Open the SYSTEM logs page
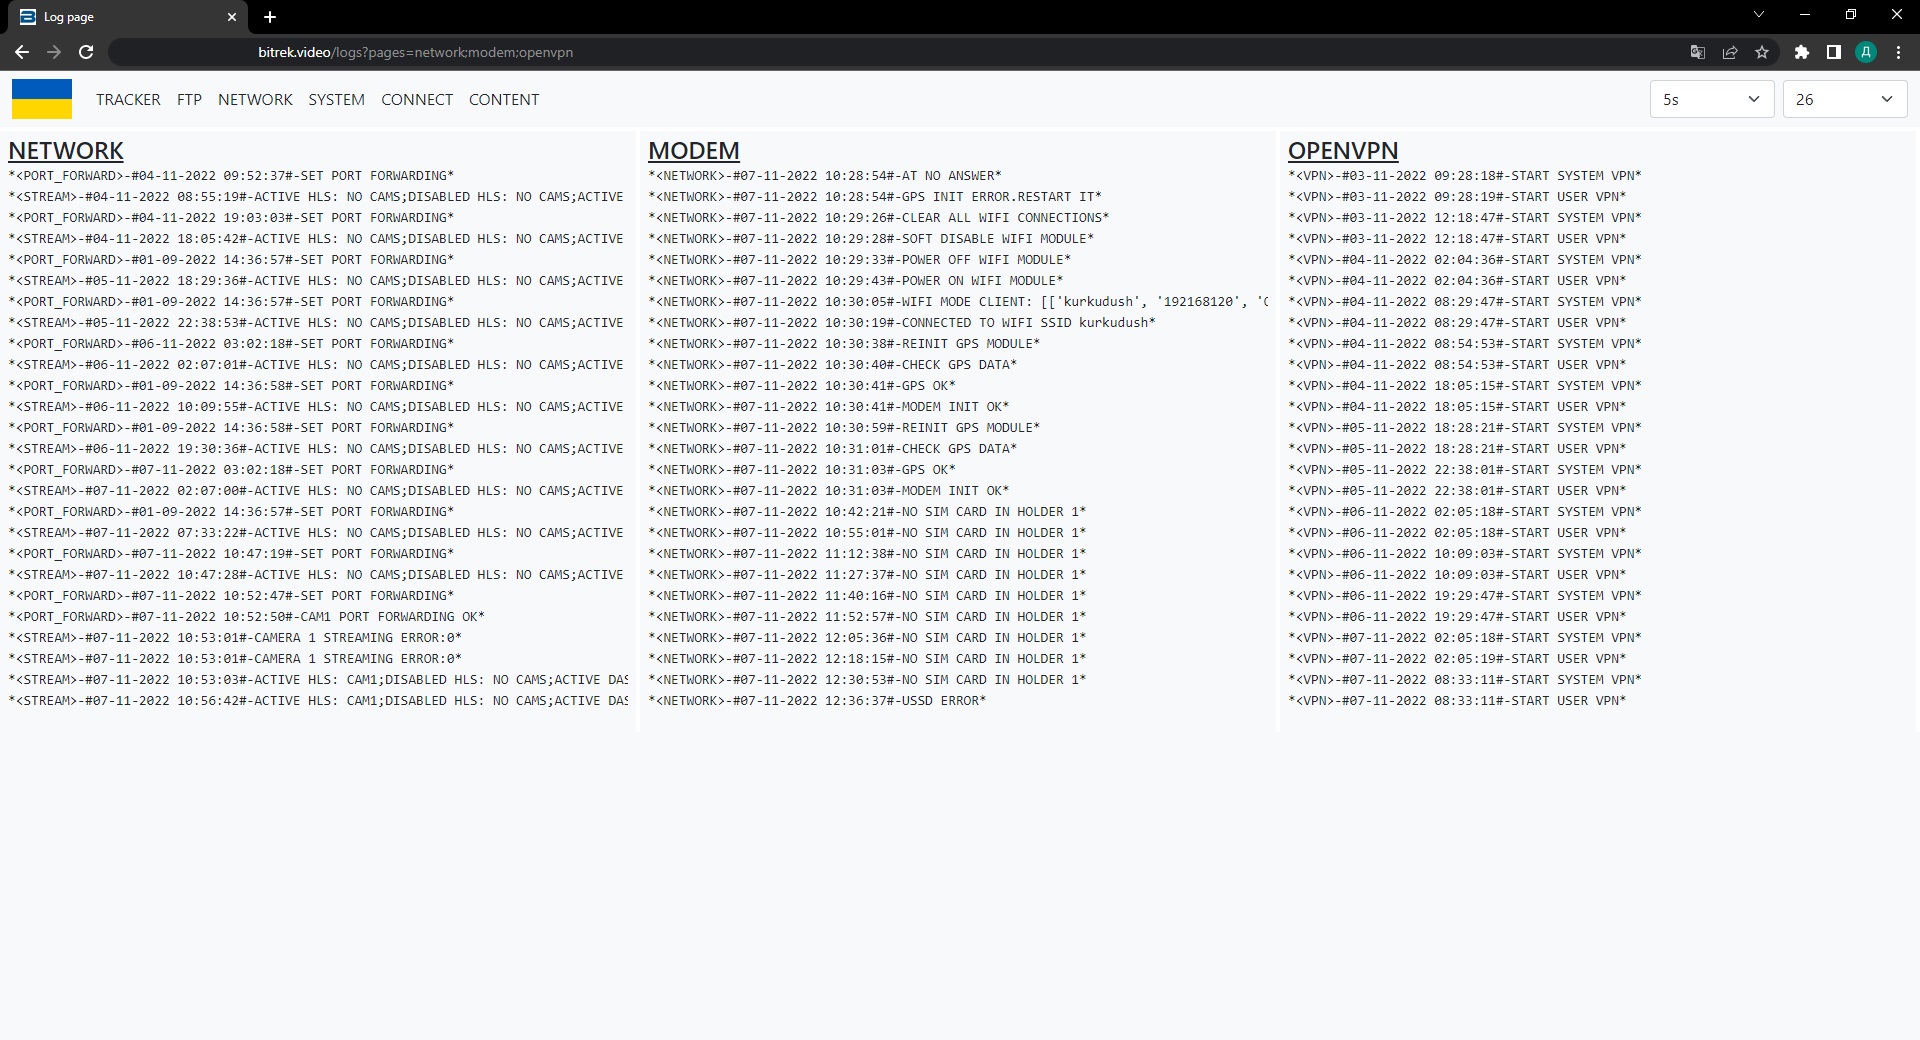1920x1040 pixels. coord(336,99)
